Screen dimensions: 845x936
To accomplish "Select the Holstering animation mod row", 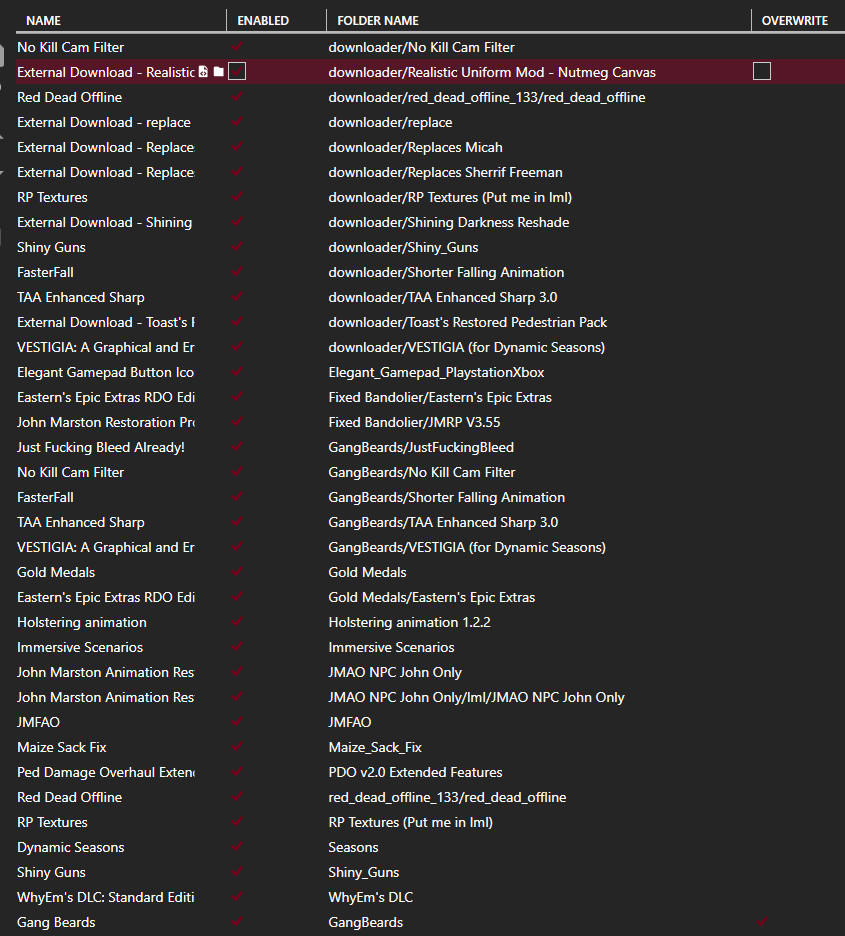I will pyautogui.click(x=82, y=622).
